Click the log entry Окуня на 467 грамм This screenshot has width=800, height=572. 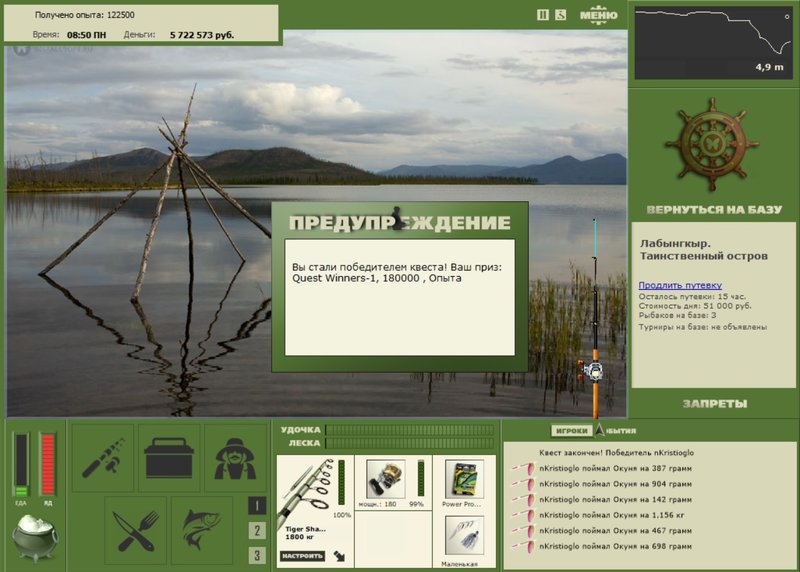tap(615, 531)
